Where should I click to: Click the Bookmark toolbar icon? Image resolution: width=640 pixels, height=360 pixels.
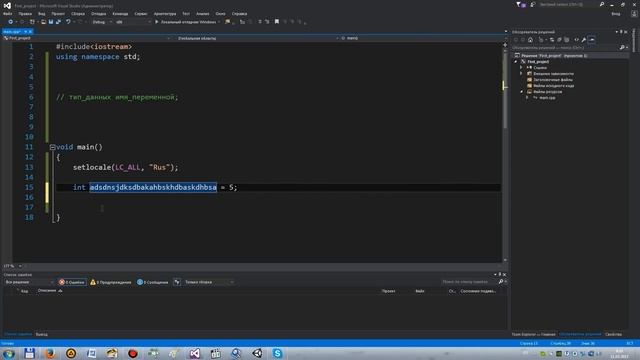[277, 22]
